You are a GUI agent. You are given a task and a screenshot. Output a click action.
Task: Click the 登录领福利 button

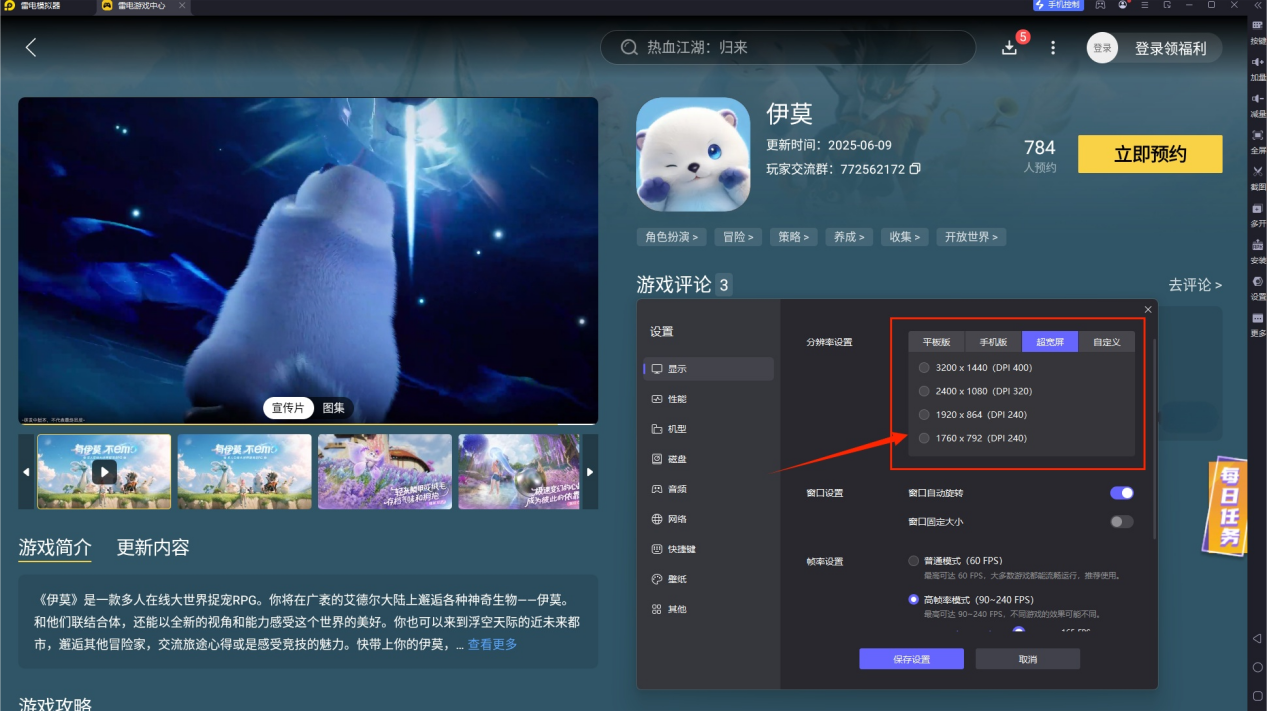click(1170, 48)
